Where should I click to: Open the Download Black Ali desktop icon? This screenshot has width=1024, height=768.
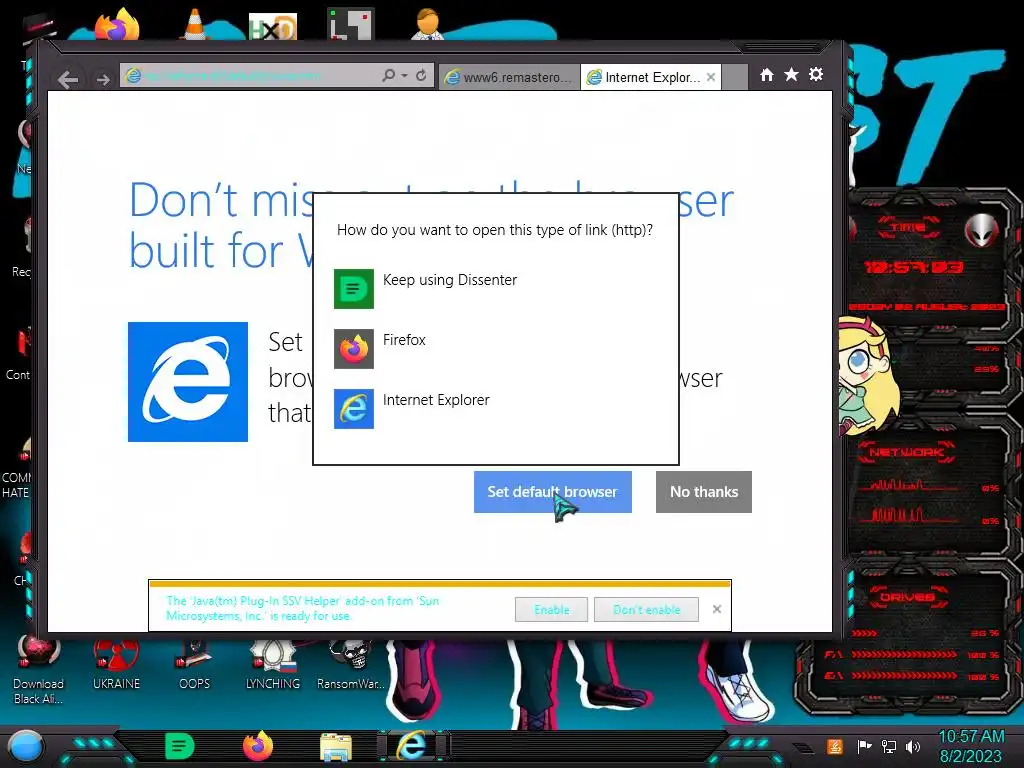[38, 671]
